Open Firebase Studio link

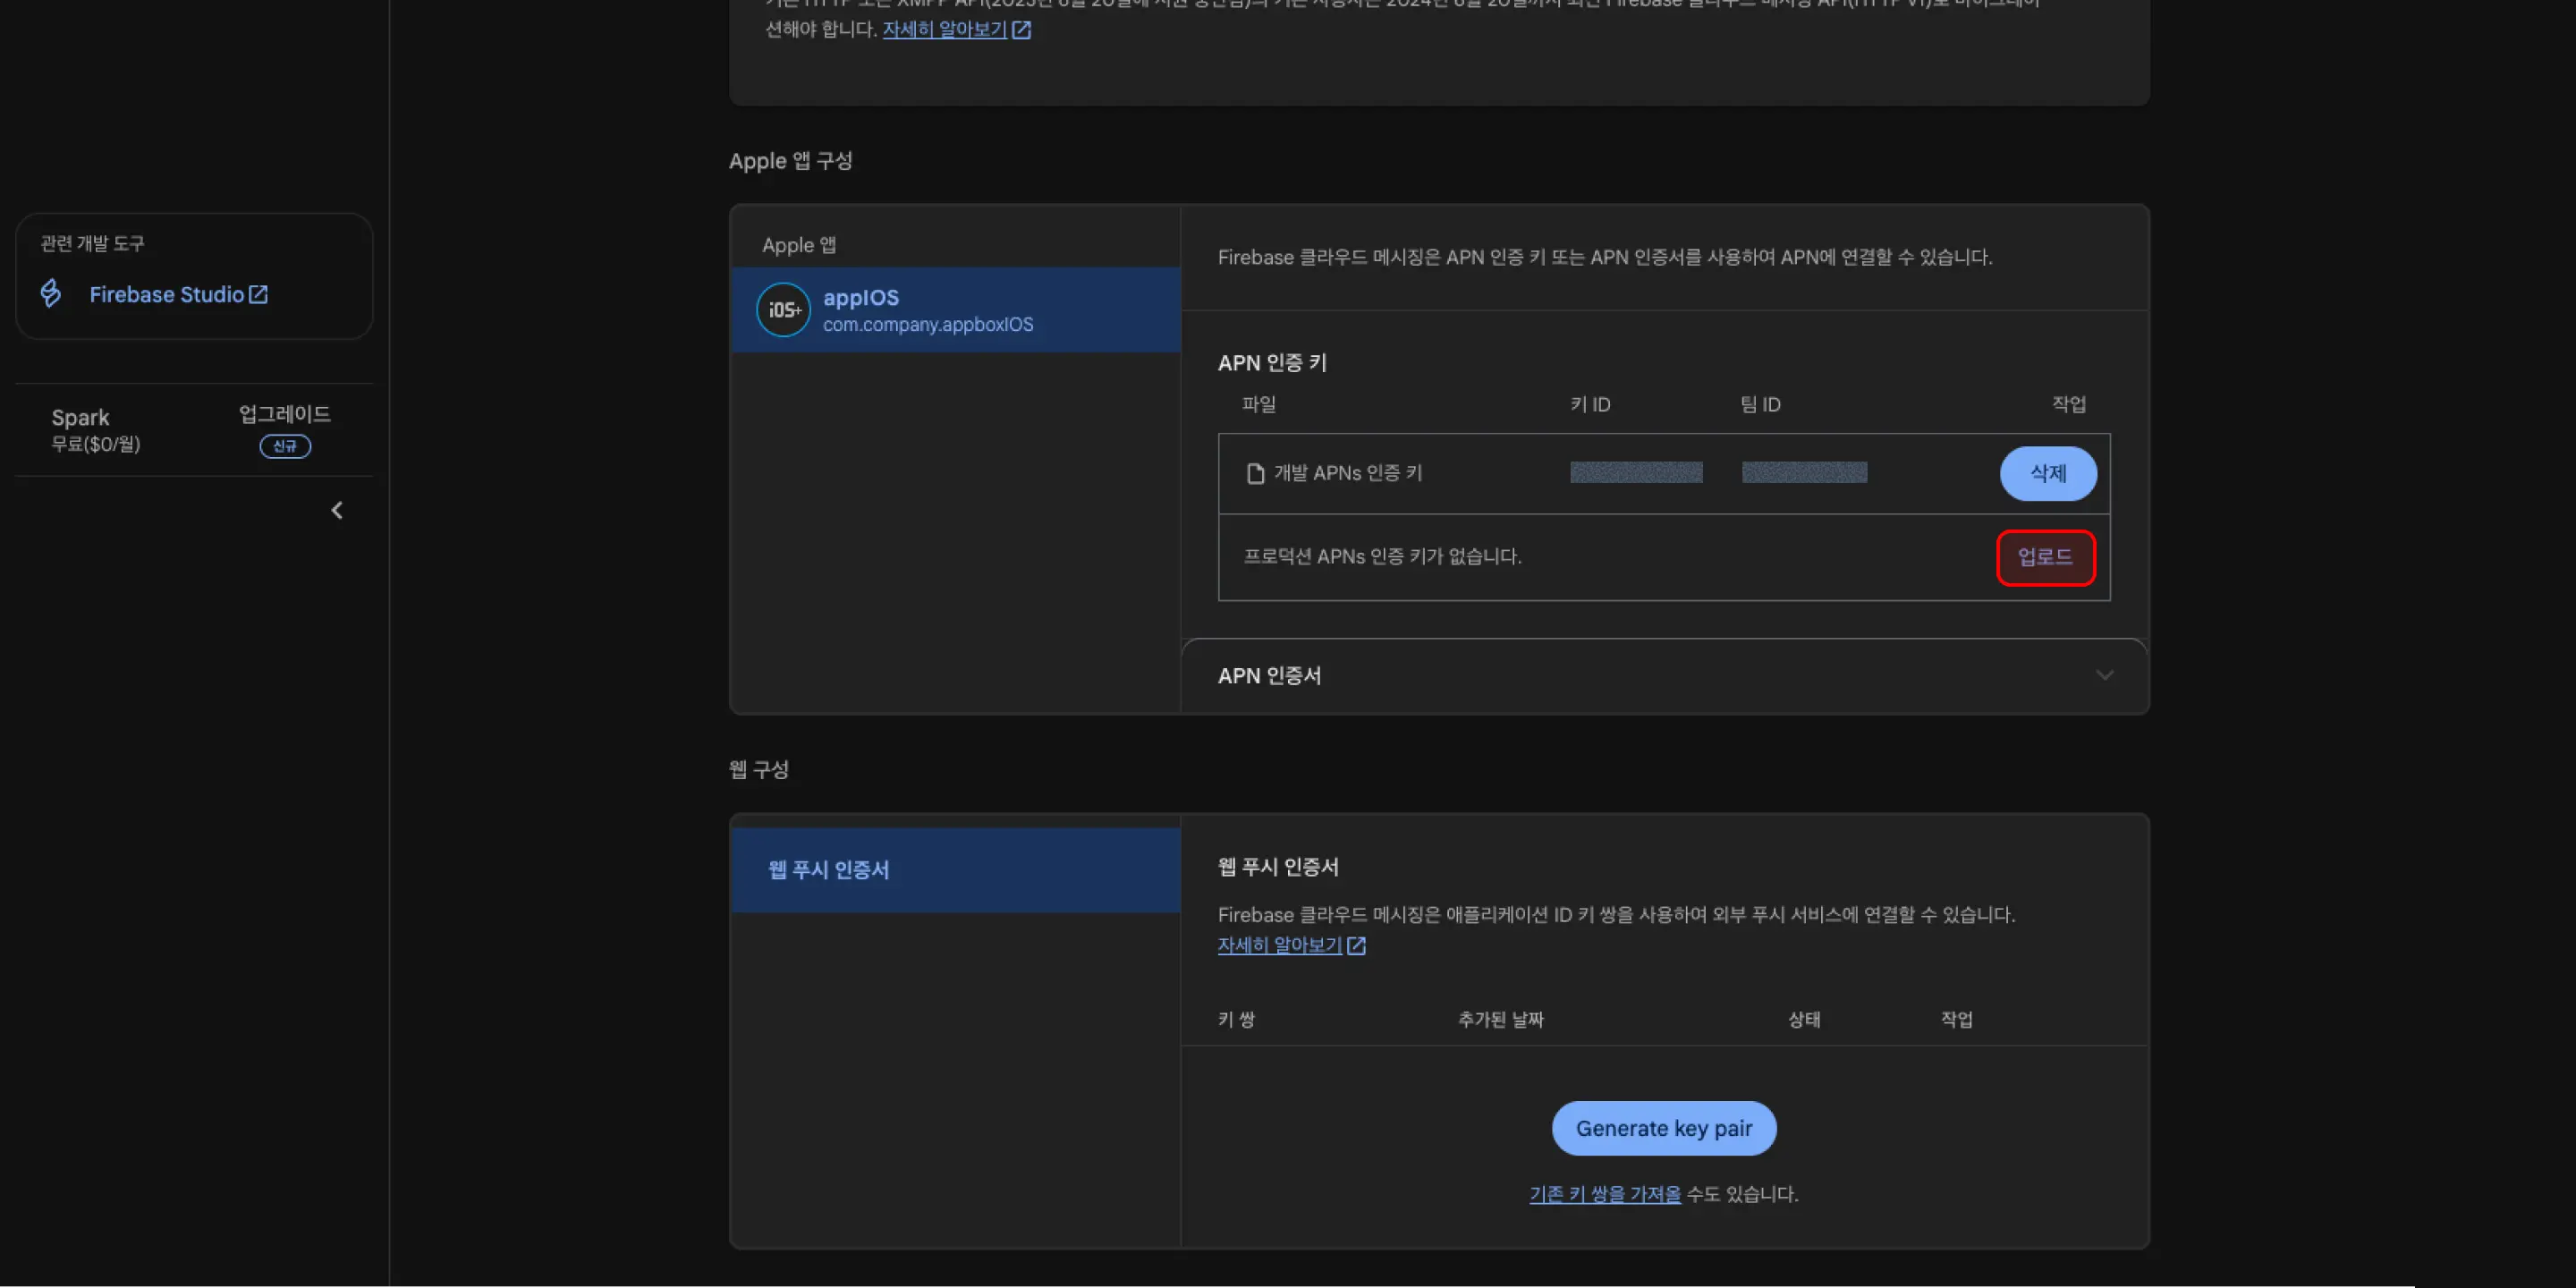click(x=178, y=294)
